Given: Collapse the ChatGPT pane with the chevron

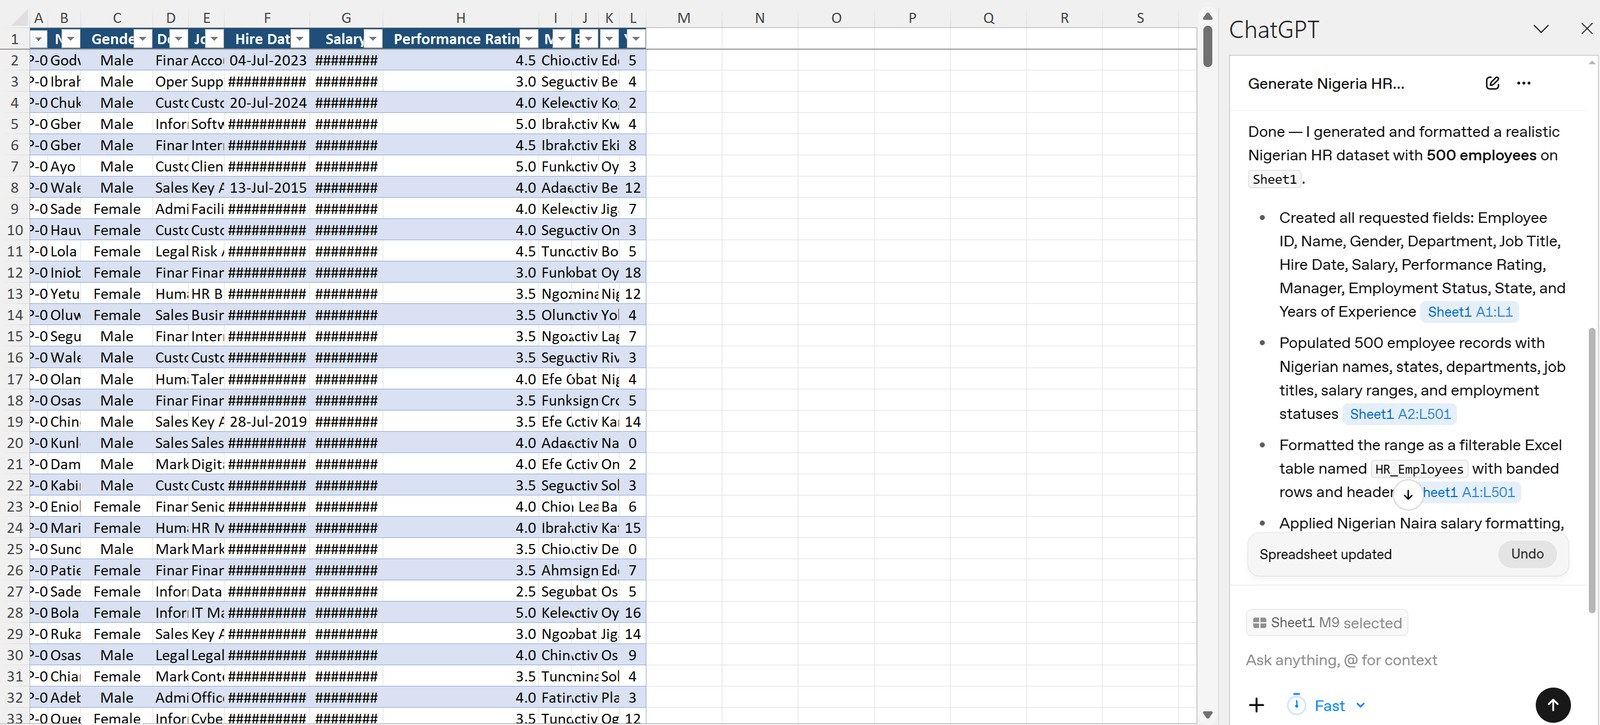Looking at the screenshot, I should 1541,29.
